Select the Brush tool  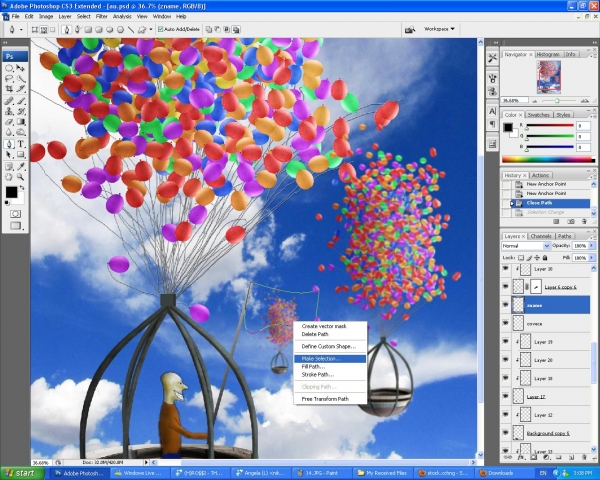(x=21, y=101)
